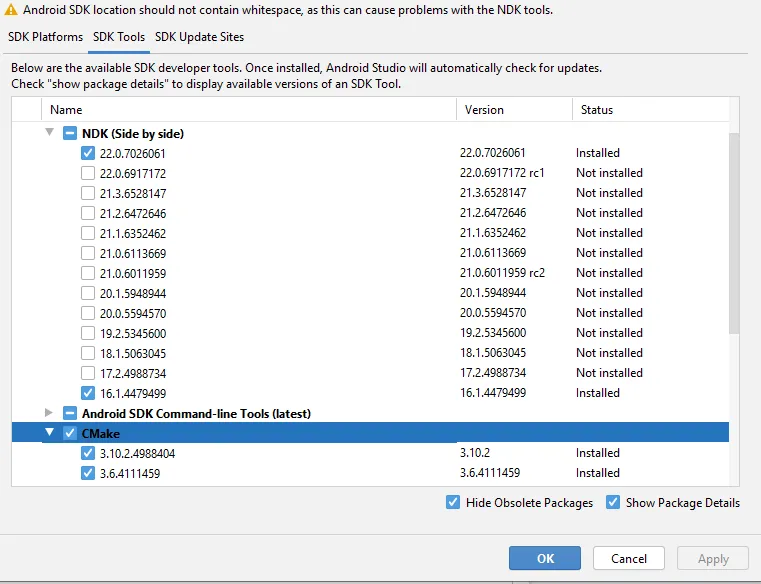761x584 pixels.
Task: Click the Status column header
Action: [x=650, y=110]
